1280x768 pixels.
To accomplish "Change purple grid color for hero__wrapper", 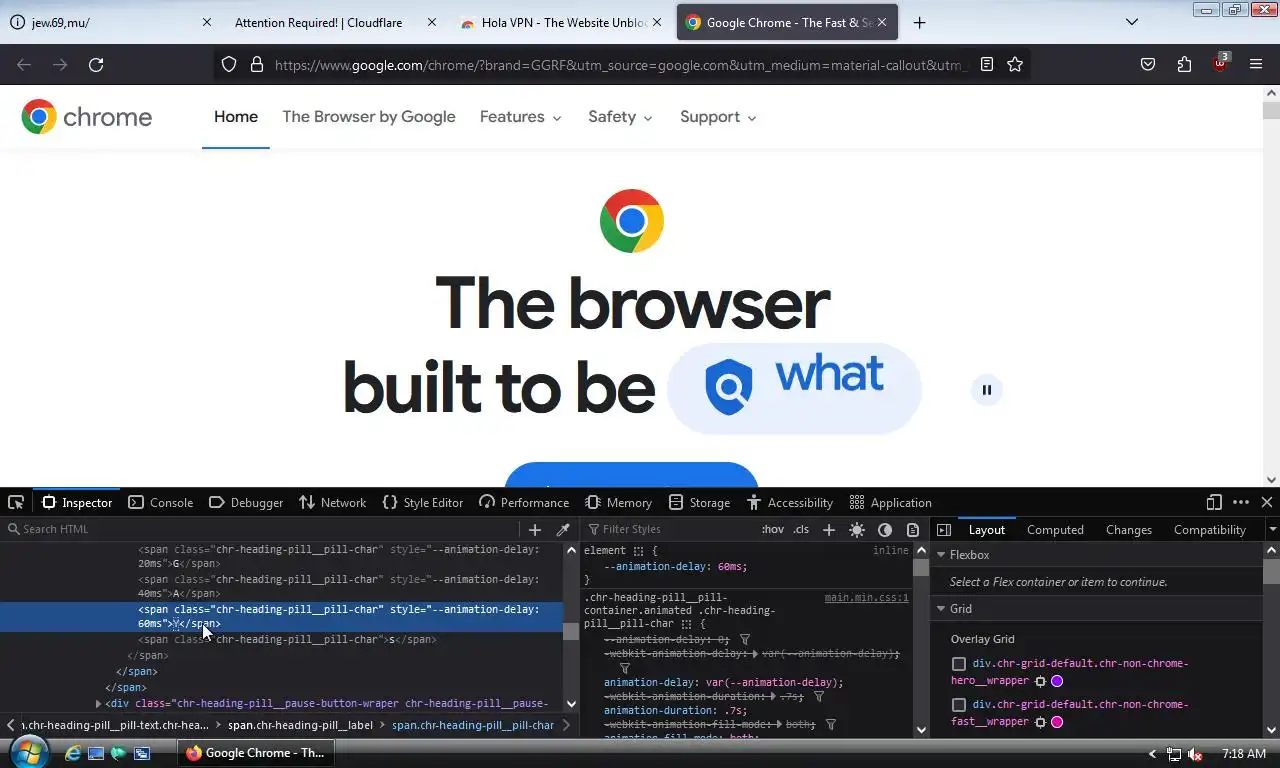I will click(1057, 681).
